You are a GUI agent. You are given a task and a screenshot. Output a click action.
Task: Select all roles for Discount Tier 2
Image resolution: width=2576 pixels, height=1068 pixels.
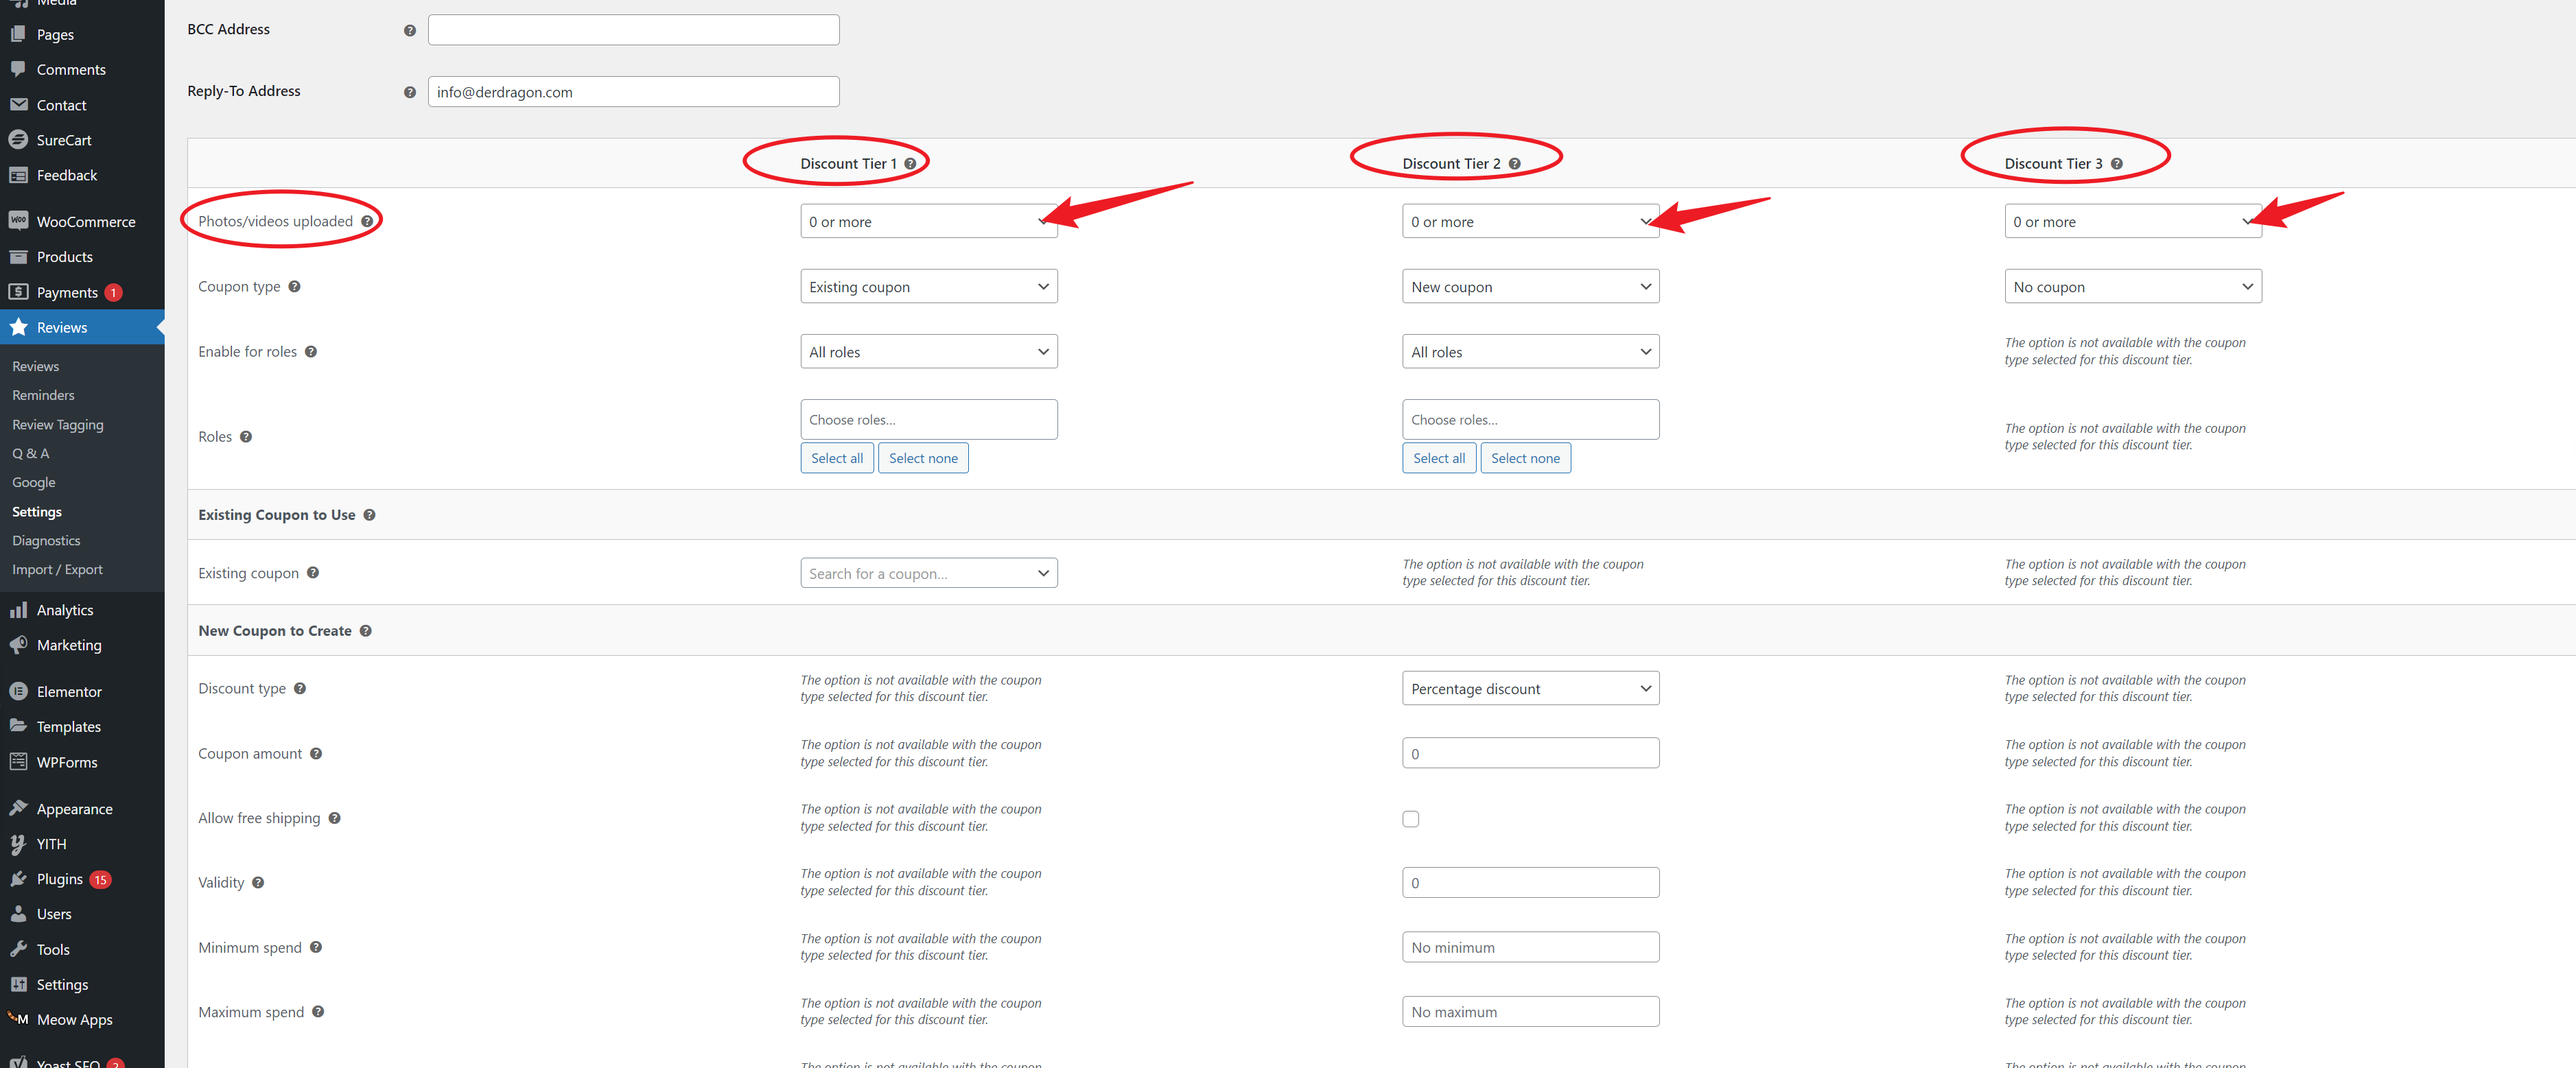1439,457
